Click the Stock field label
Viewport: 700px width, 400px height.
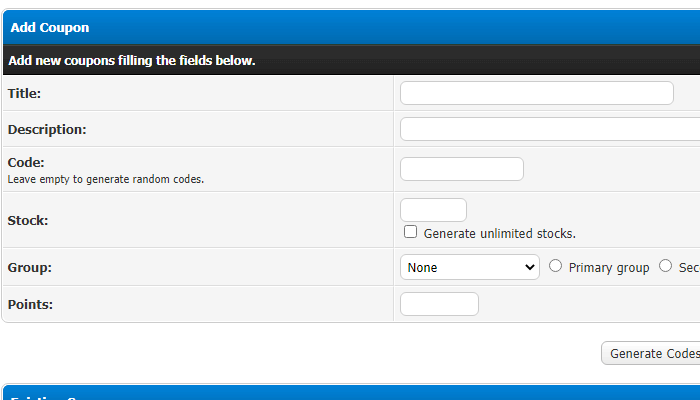click(x=28, y=220)
